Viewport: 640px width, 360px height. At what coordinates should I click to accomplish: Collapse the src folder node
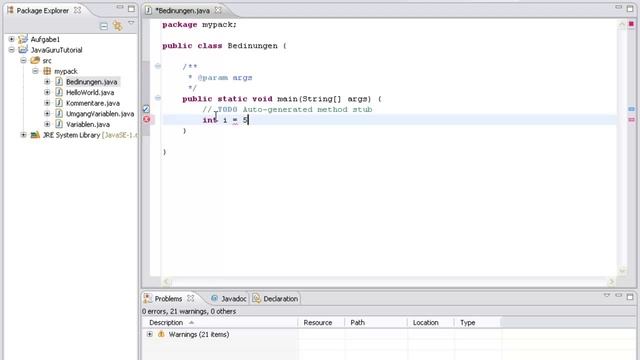[23, 60]
